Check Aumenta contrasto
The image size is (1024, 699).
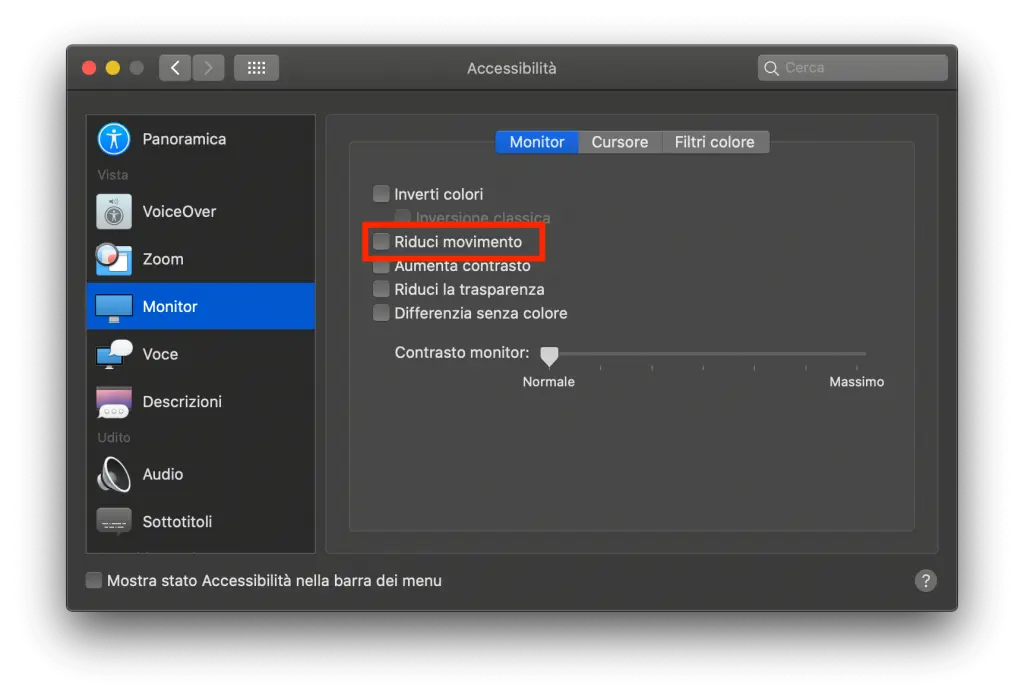point(381,265)
